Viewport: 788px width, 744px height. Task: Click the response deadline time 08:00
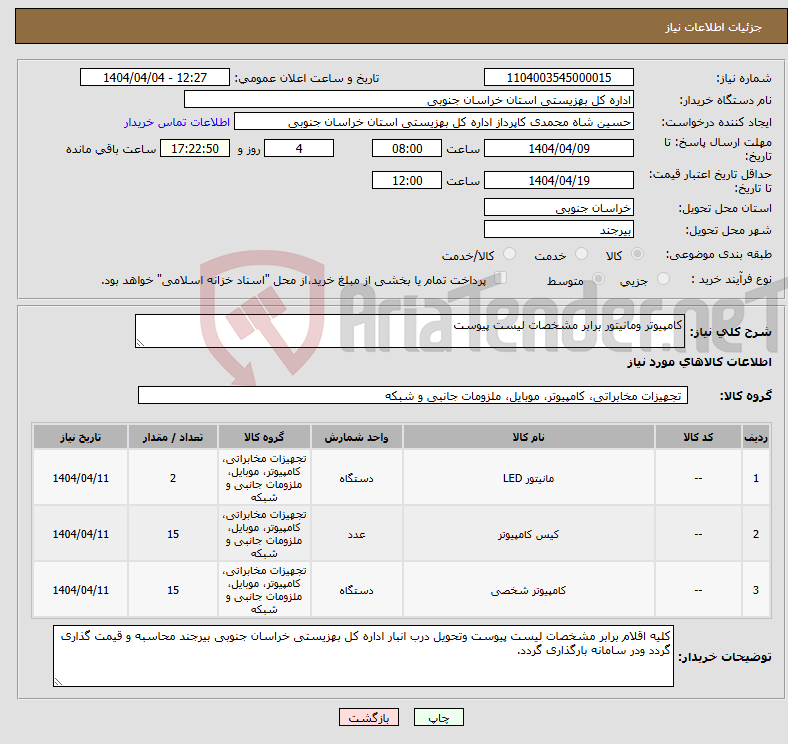tap(407, 148)
